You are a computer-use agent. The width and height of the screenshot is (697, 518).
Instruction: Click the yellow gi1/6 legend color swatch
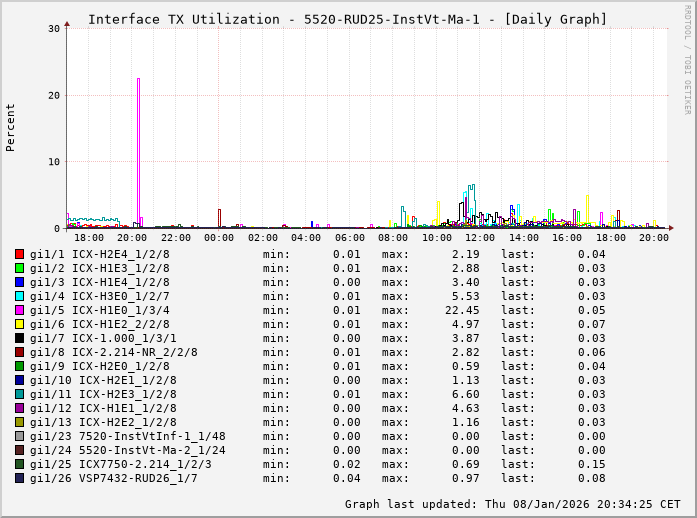coord(20,324)
